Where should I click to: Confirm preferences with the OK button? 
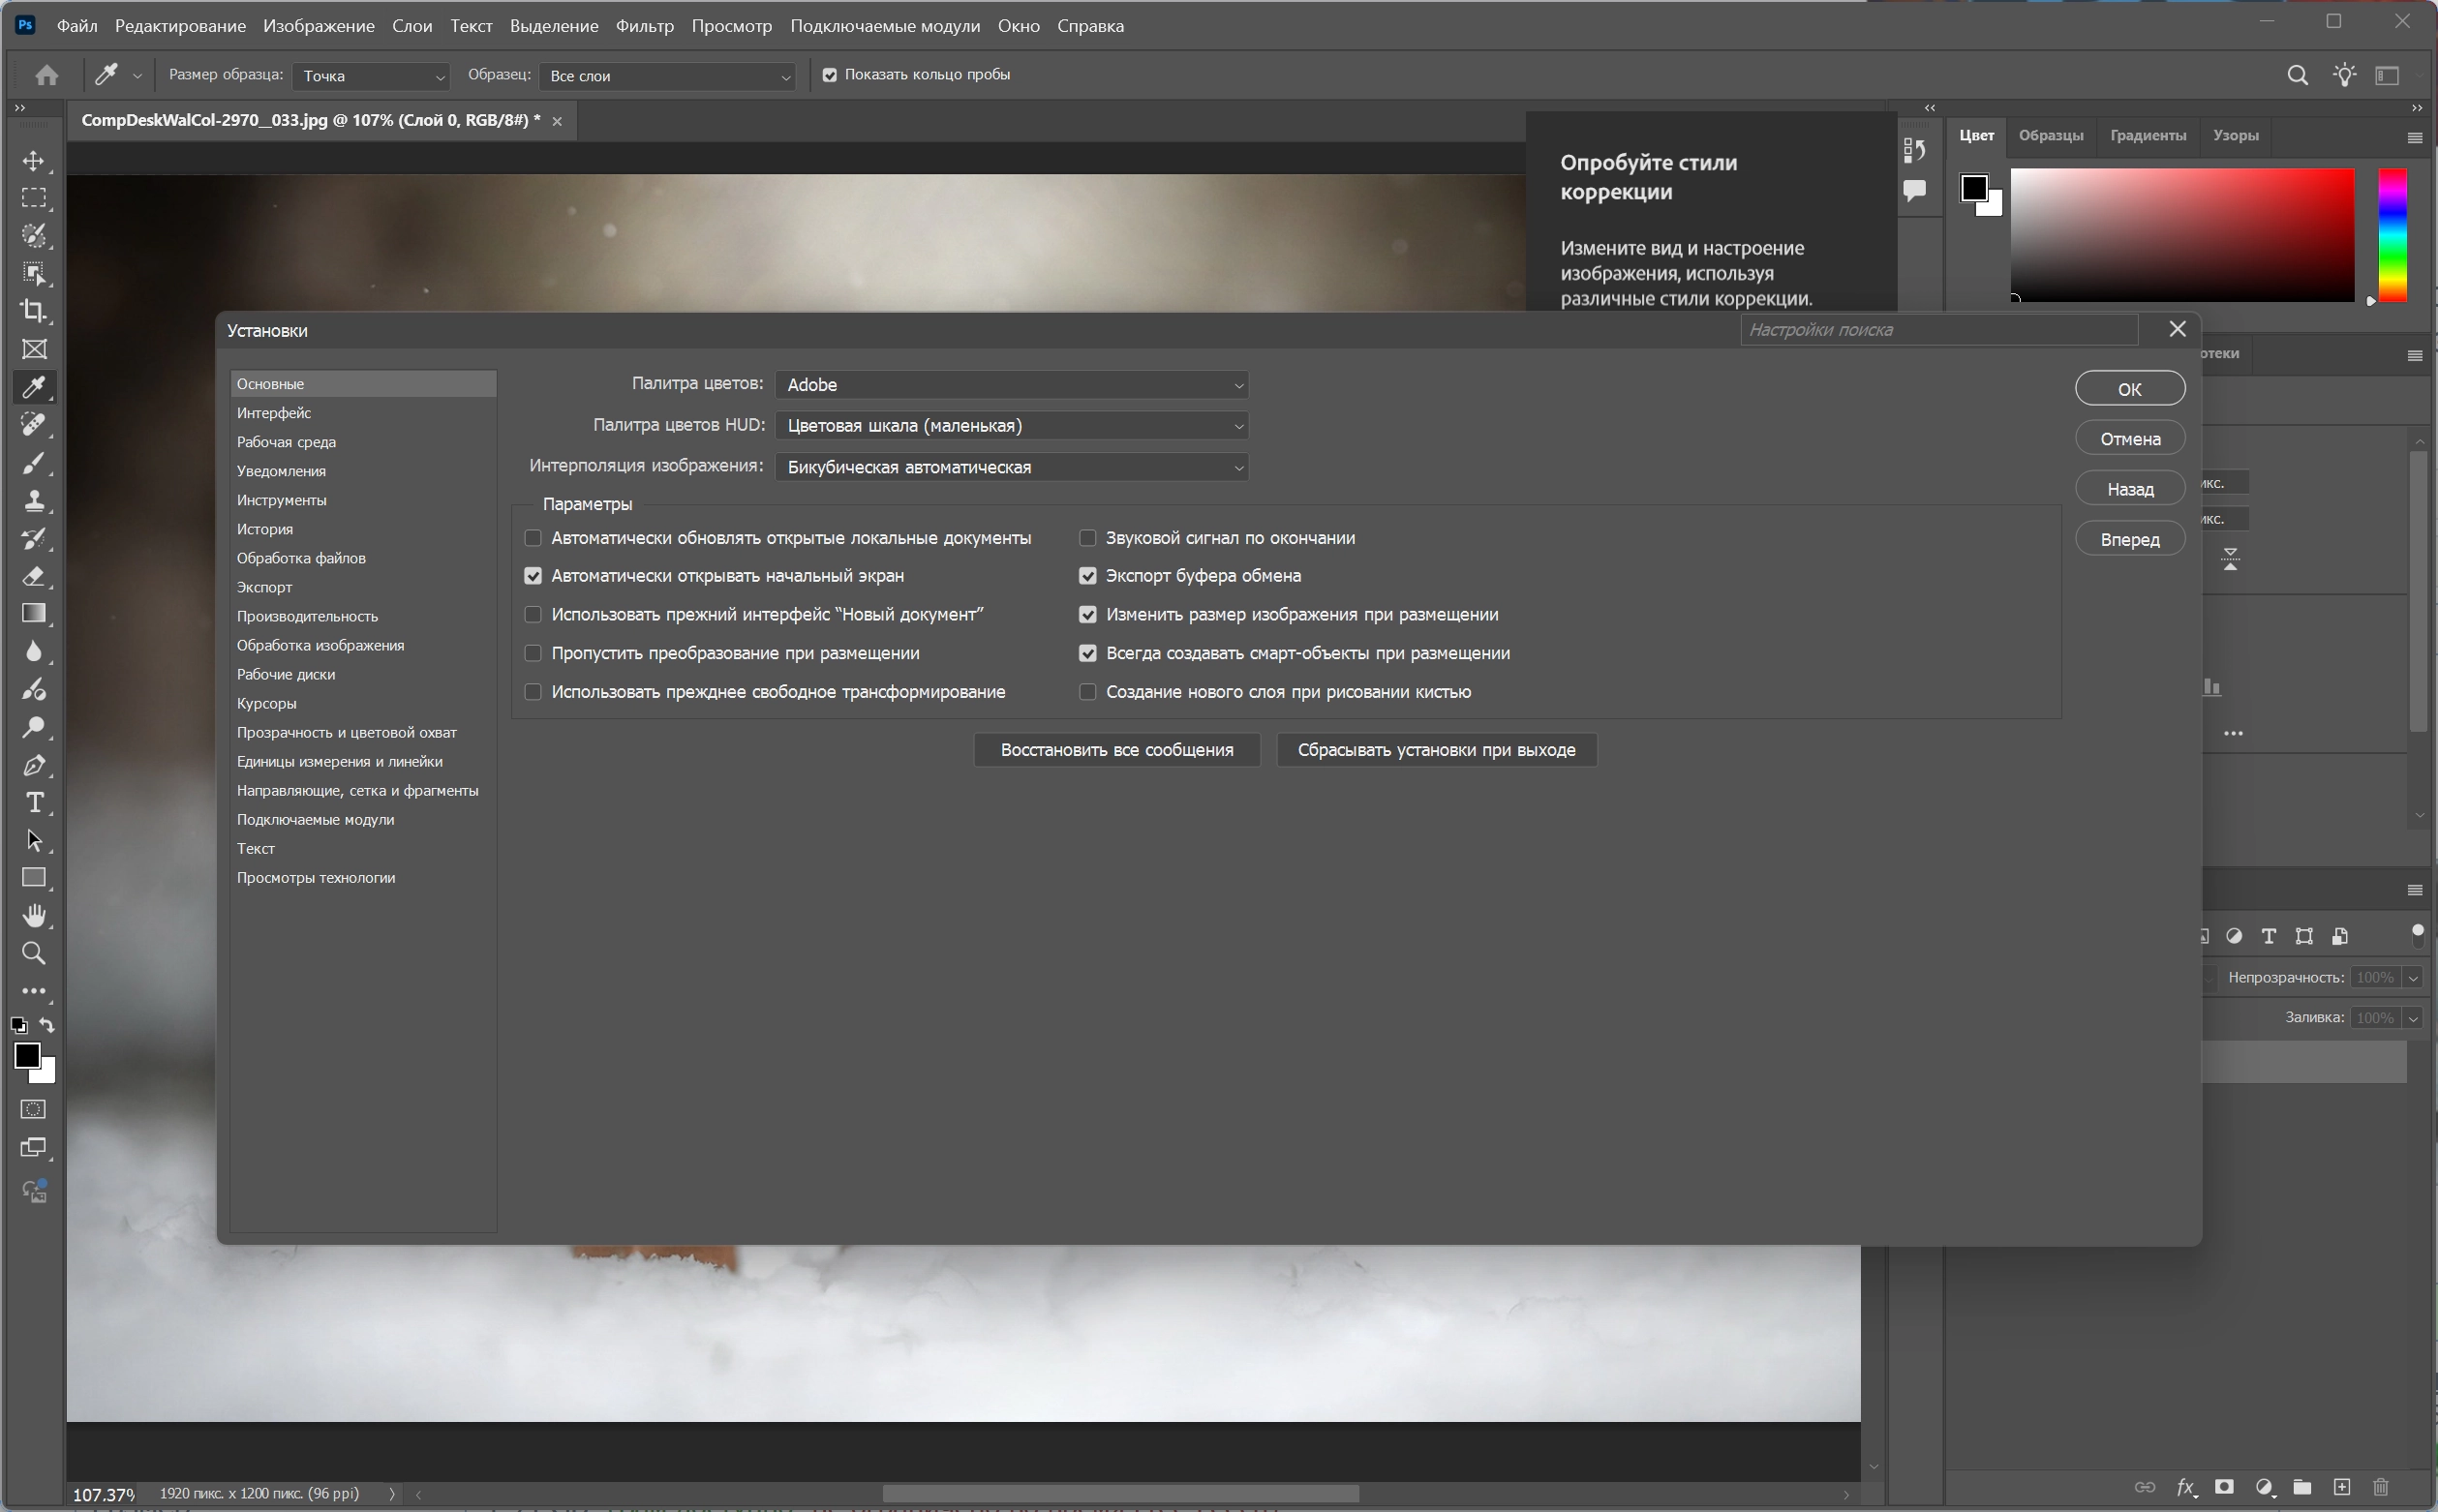[2130, 389]
